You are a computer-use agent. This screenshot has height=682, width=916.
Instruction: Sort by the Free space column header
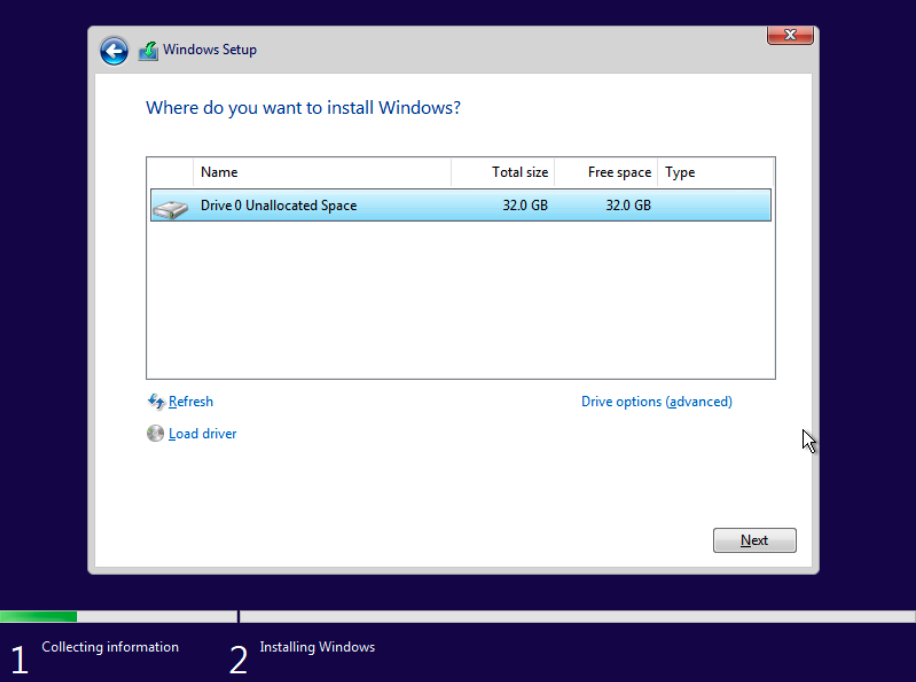(x=606, y=172)
